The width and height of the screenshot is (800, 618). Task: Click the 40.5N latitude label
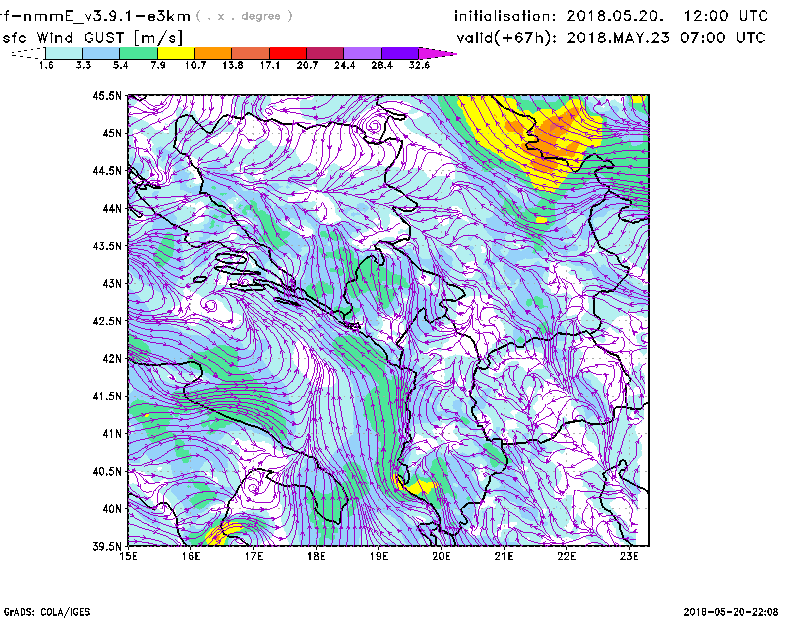107,471
